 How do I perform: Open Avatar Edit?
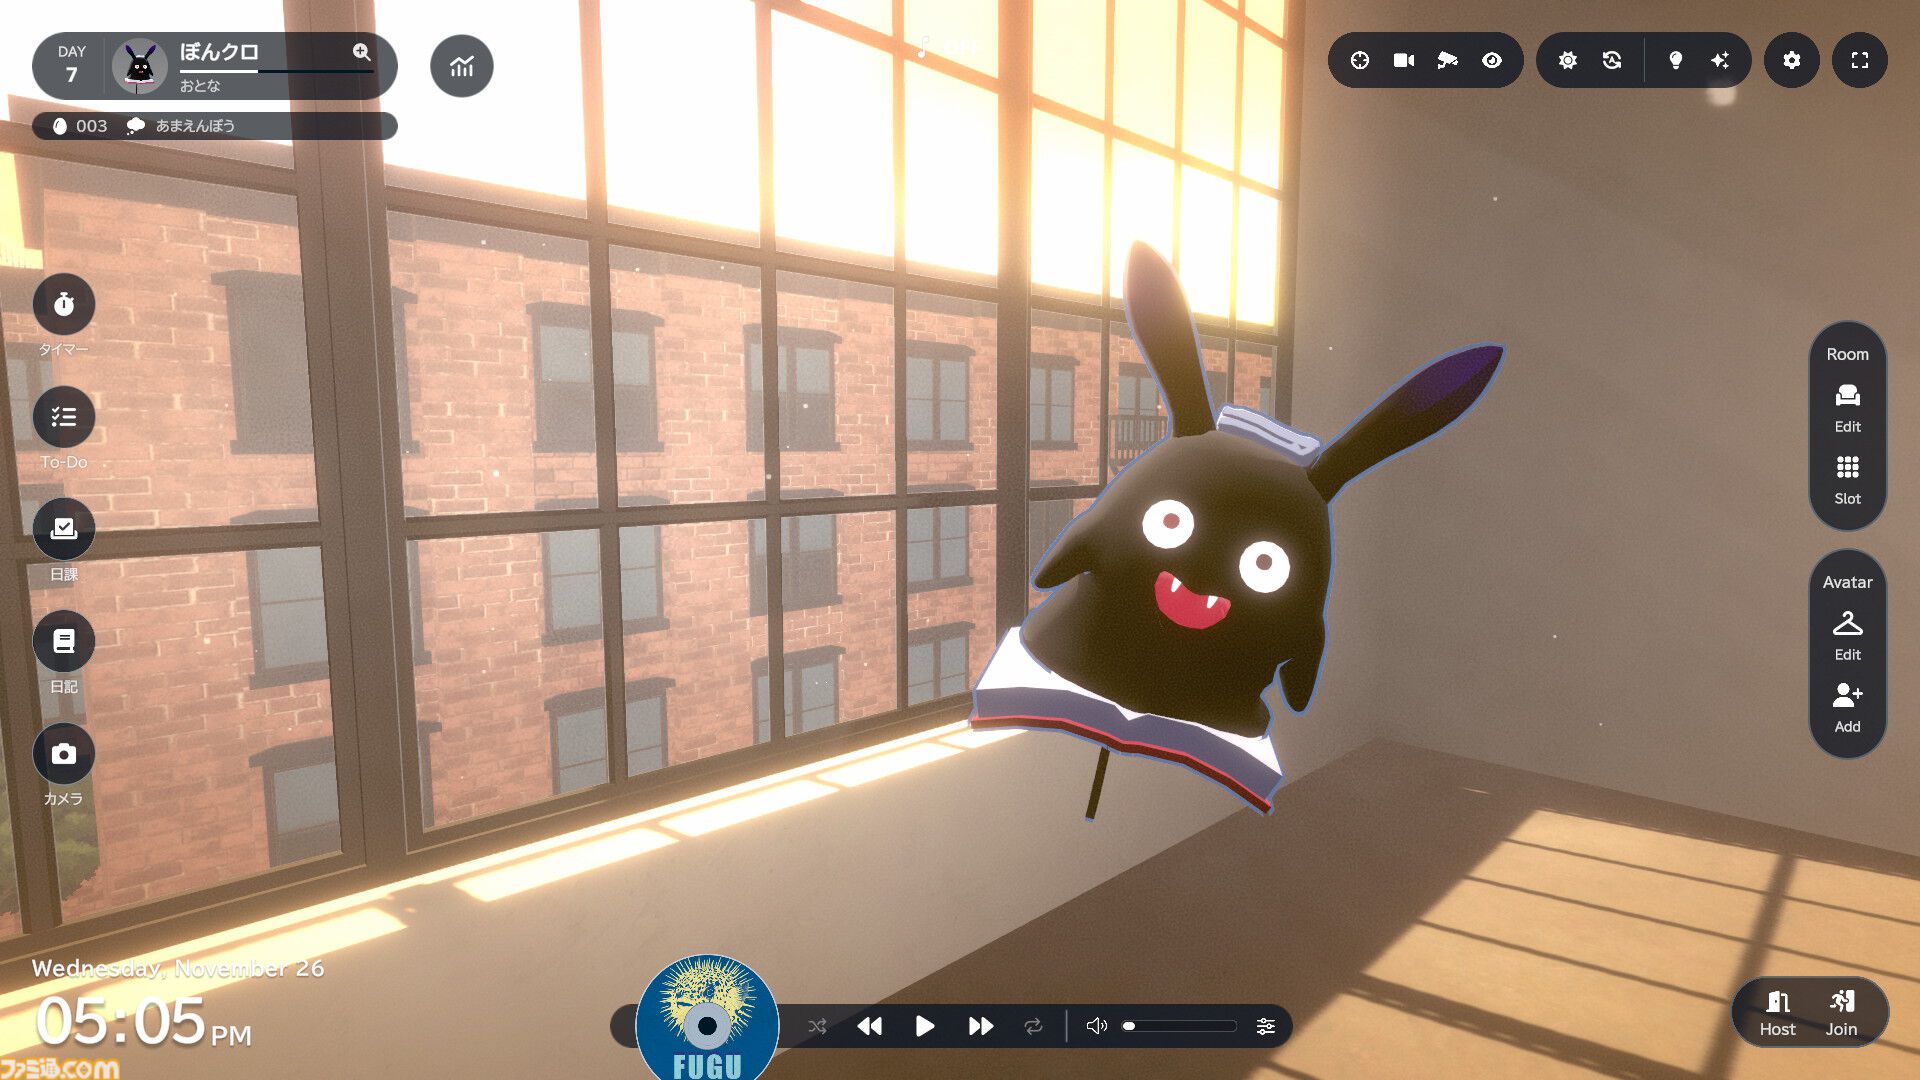(x=1848, y=636)
